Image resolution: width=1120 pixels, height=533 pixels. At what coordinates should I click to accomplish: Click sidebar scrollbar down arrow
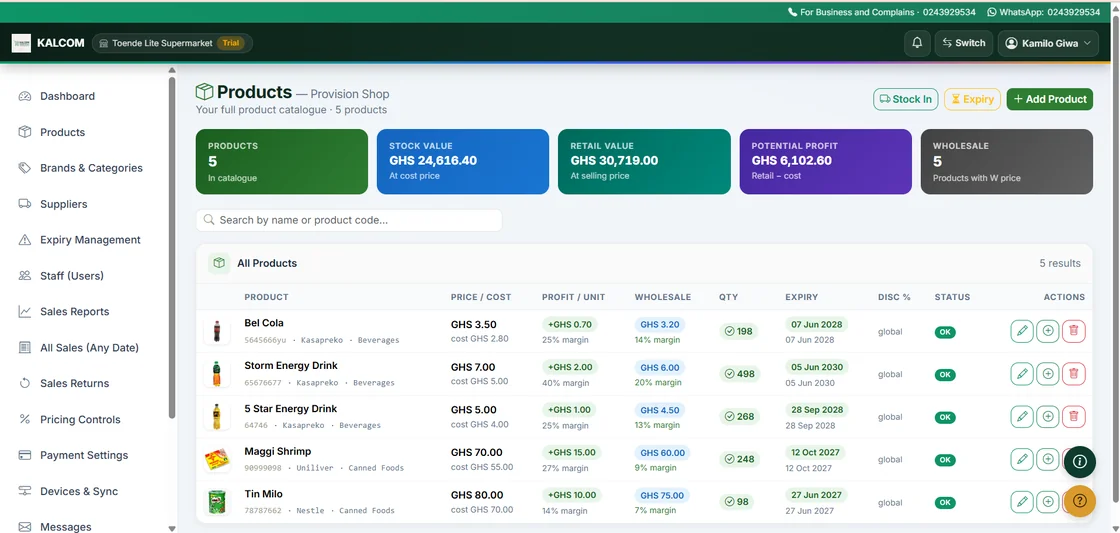[171, 529]
